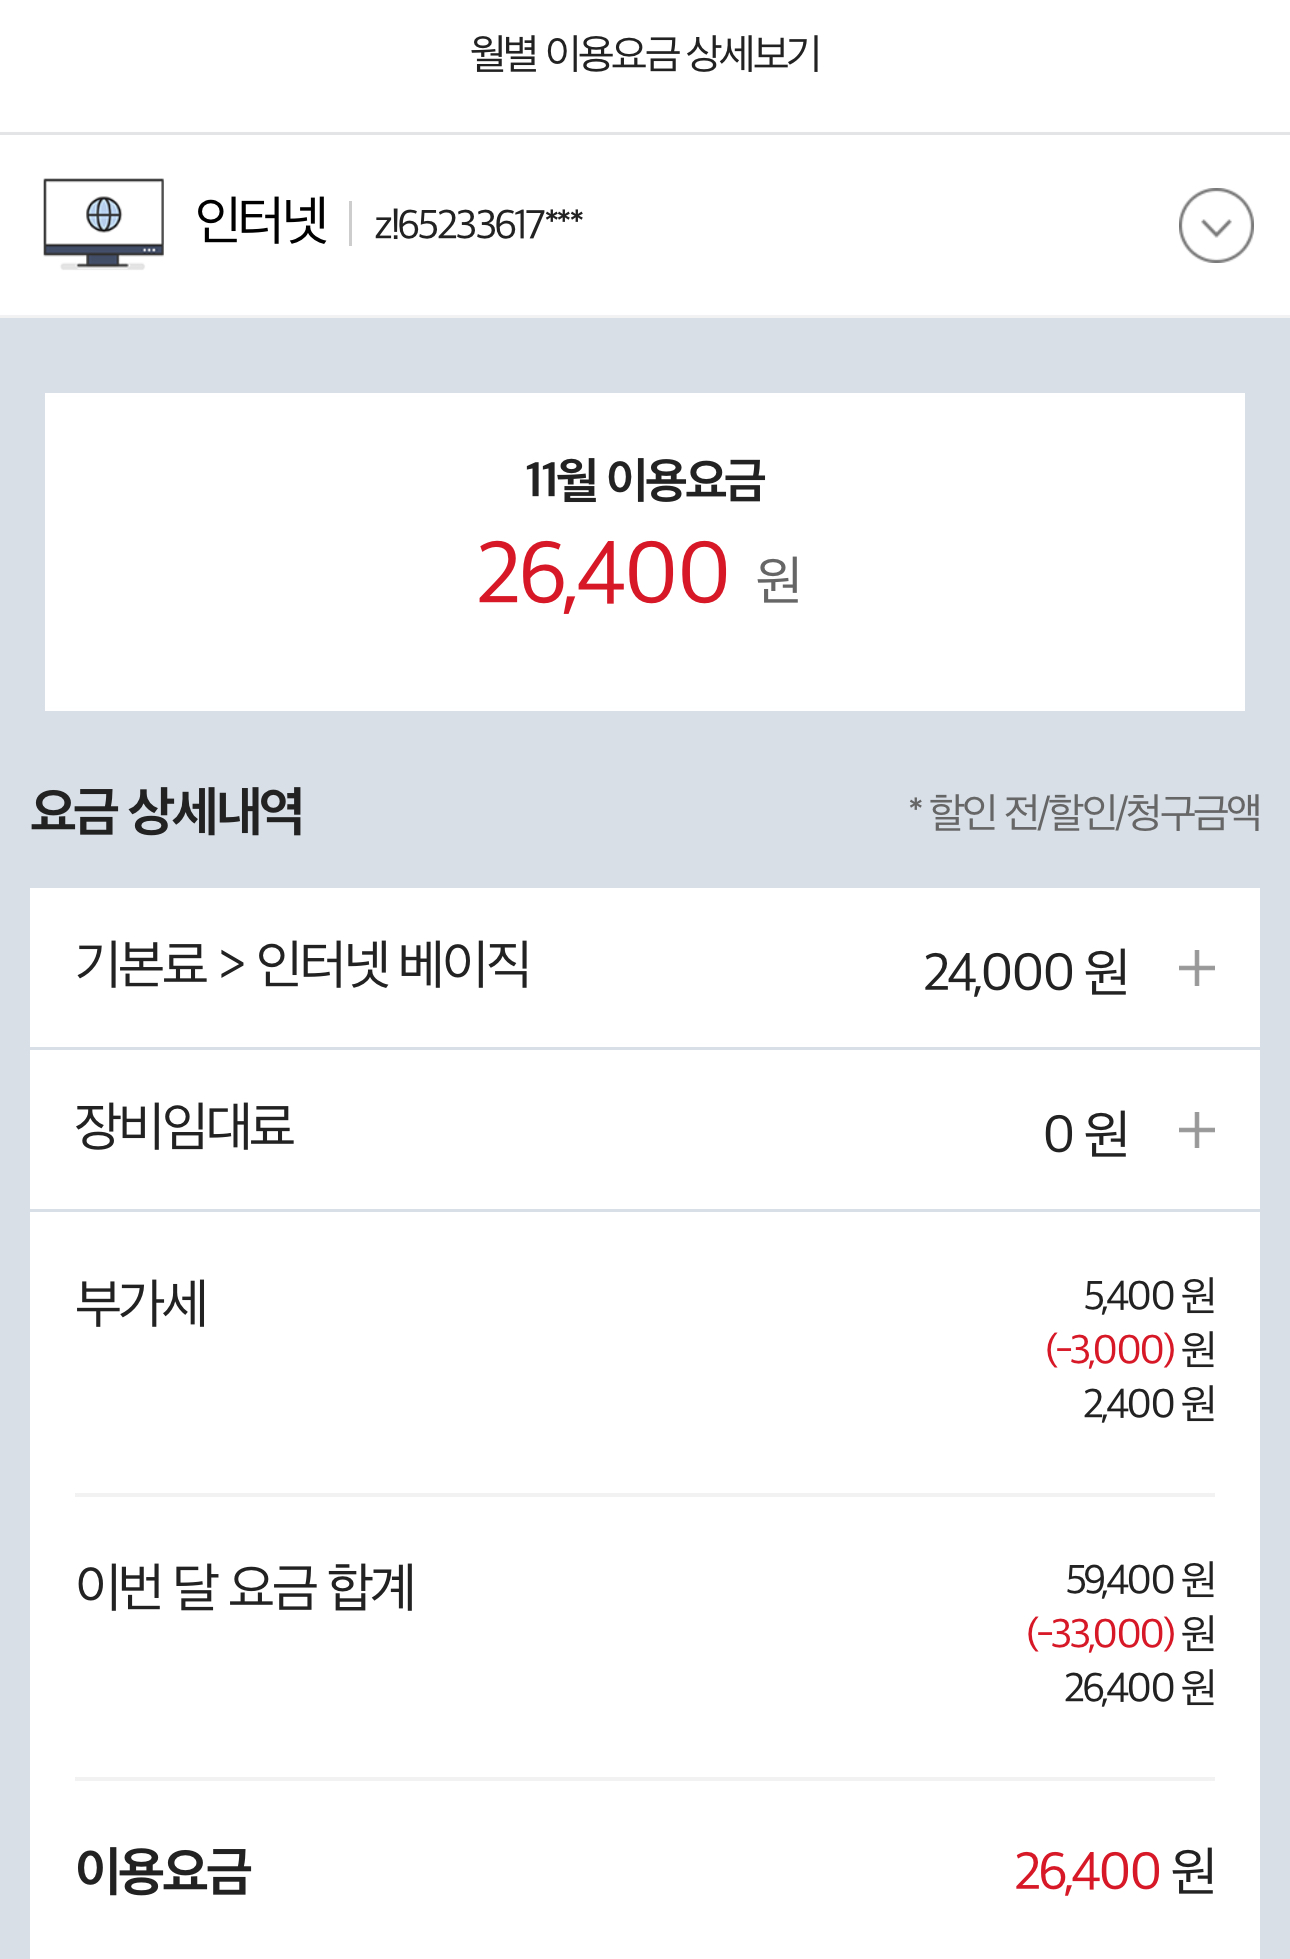Viewport: 1290px width, 1959px height.
Task: Click the red (-33,000) 원 total discount
Action: pos(1120,1634)
